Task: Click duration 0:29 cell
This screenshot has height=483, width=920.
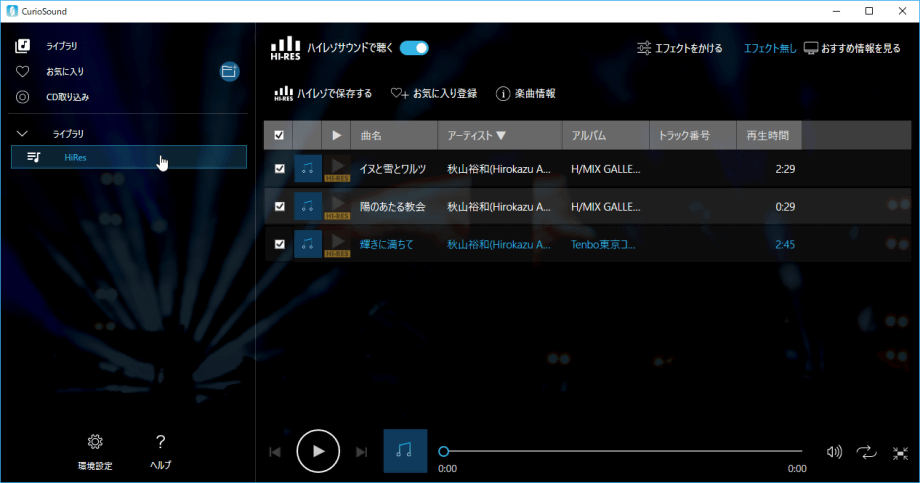Action: point(785,207)
